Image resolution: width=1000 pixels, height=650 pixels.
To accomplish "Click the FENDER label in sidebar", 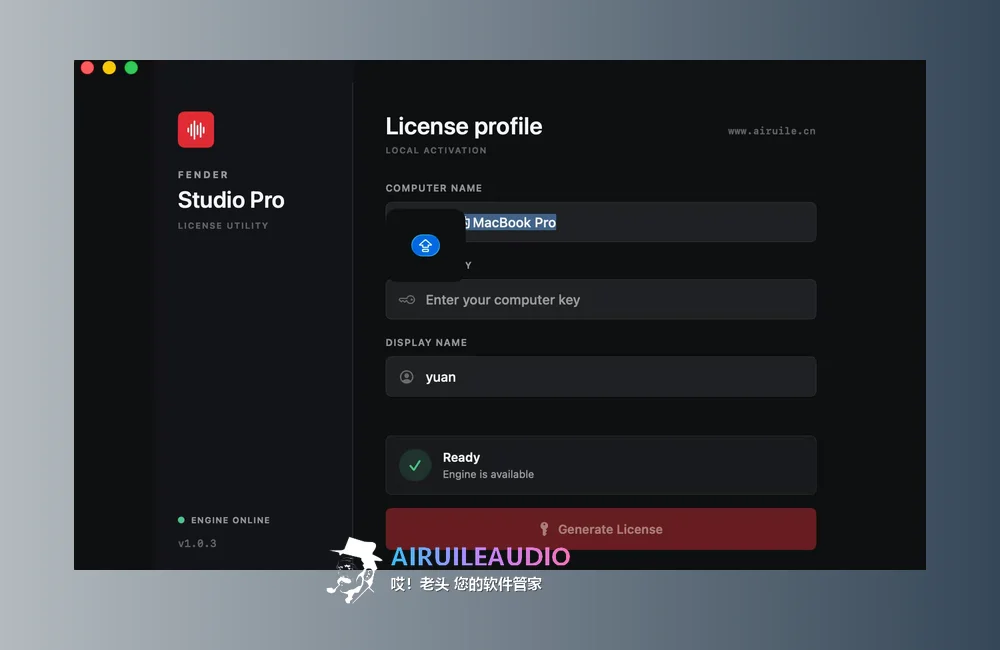I will click(x=203, y=175).
